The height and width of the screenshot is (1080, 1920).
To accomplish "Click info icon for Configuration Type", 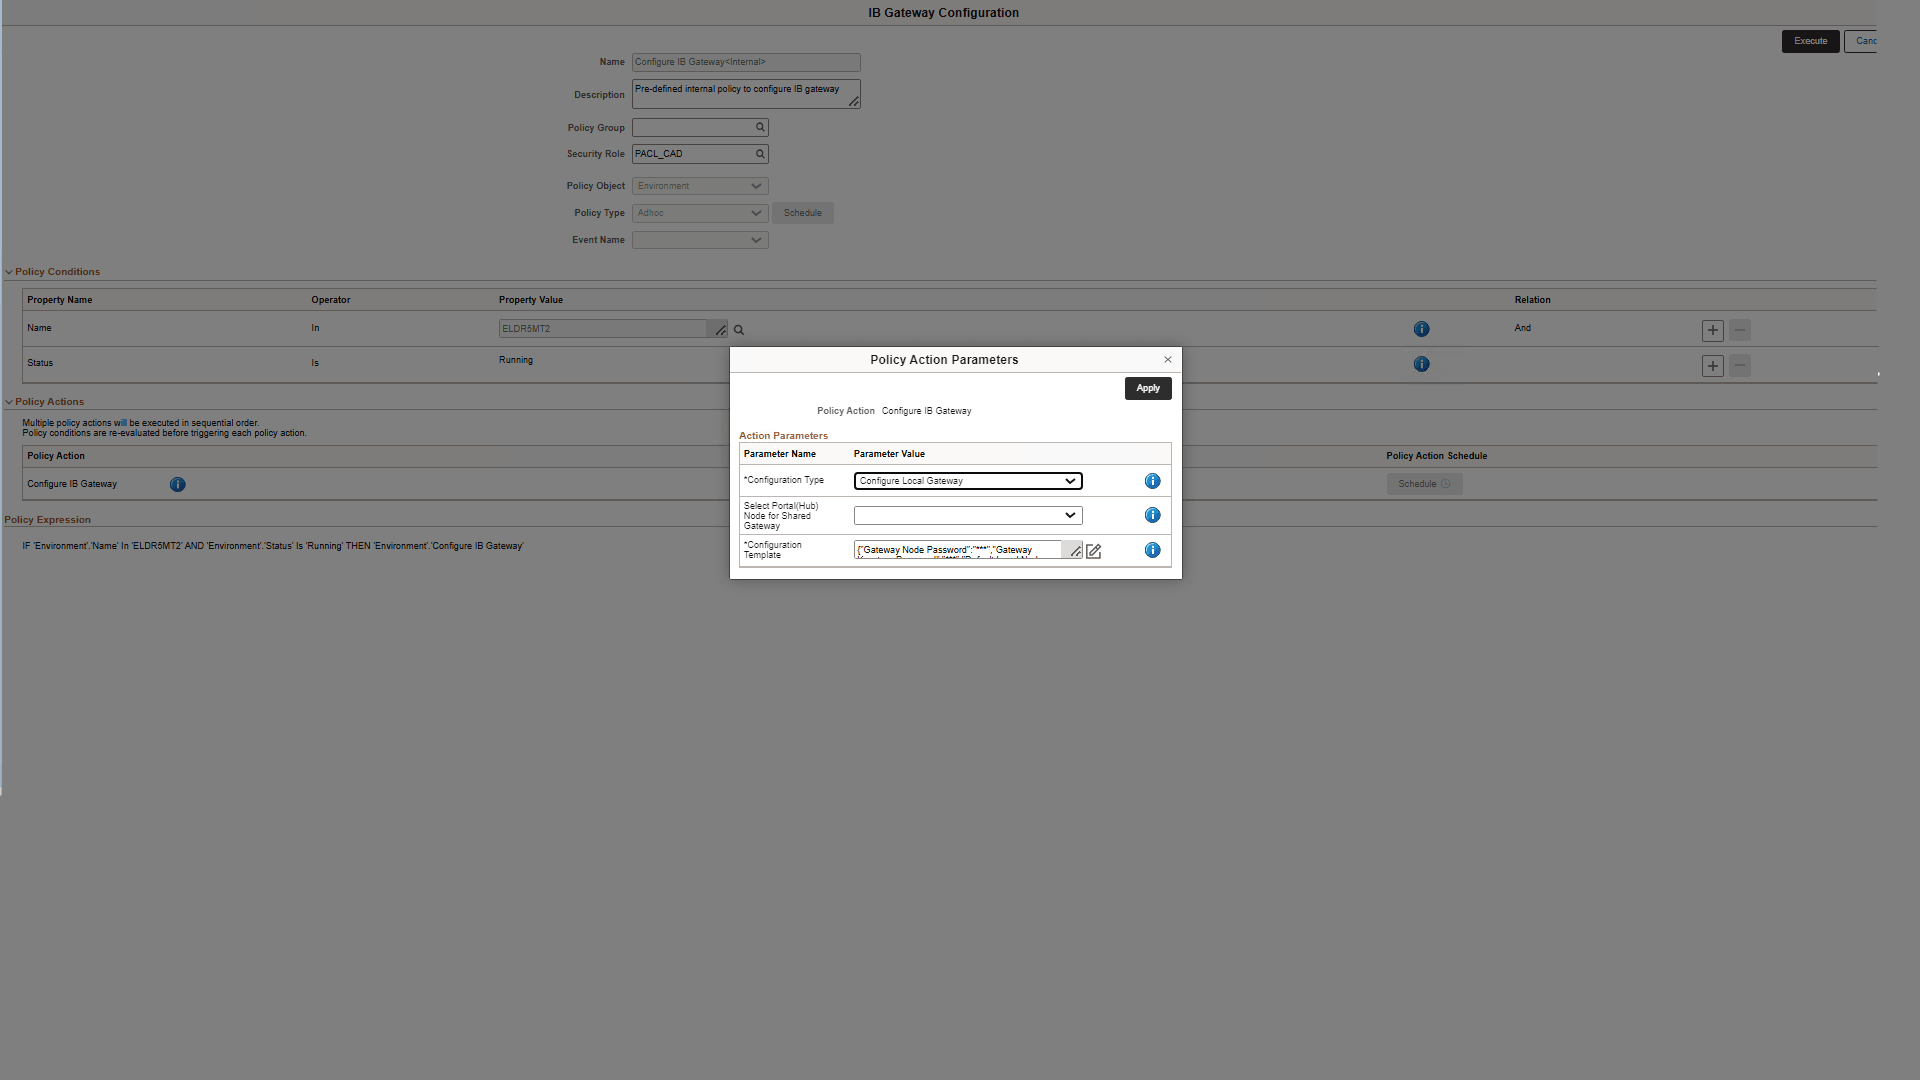I will tap(1152, 481).
